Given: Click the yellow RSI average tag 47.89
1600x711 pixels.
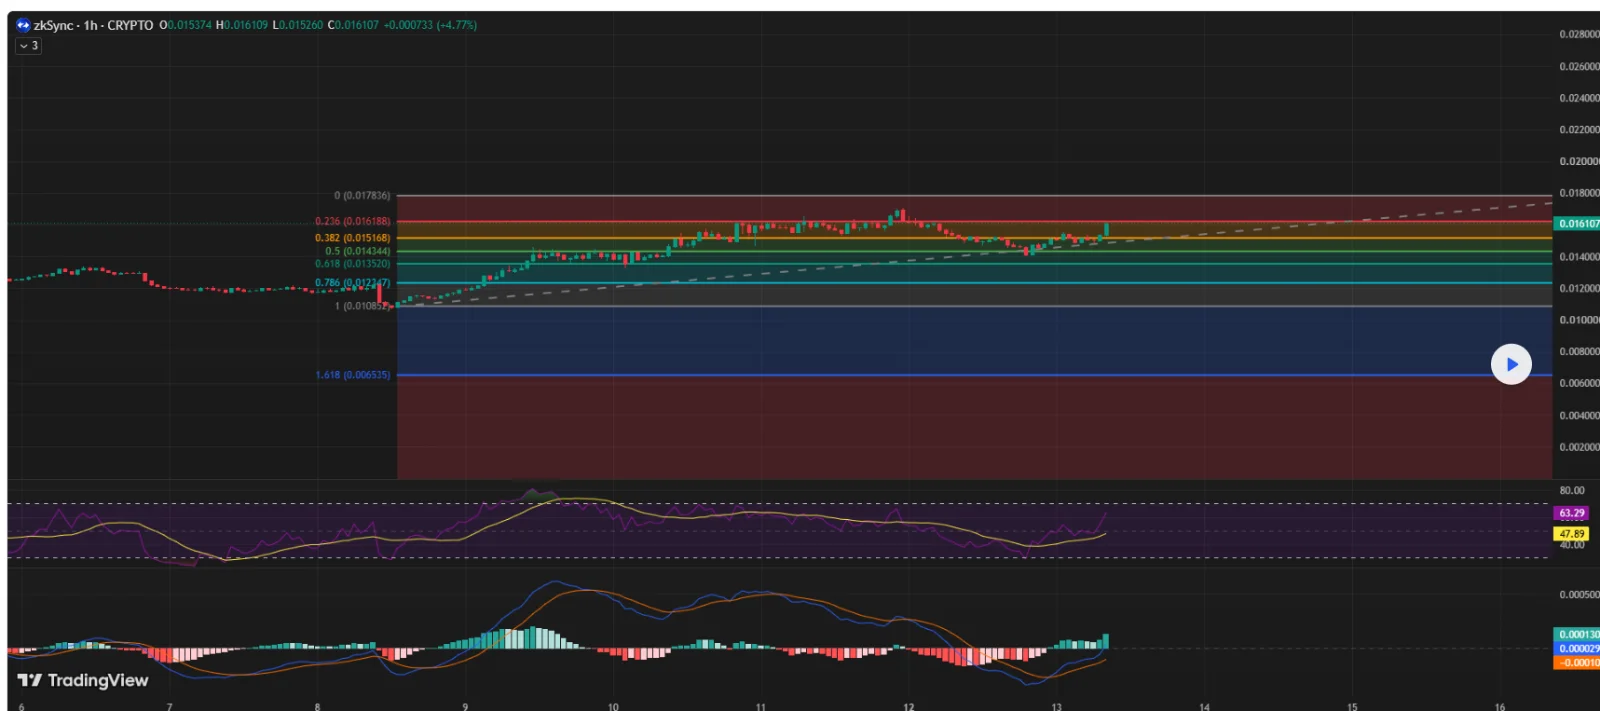Looking at the screenshot, I should click(x=1572, y=534).
